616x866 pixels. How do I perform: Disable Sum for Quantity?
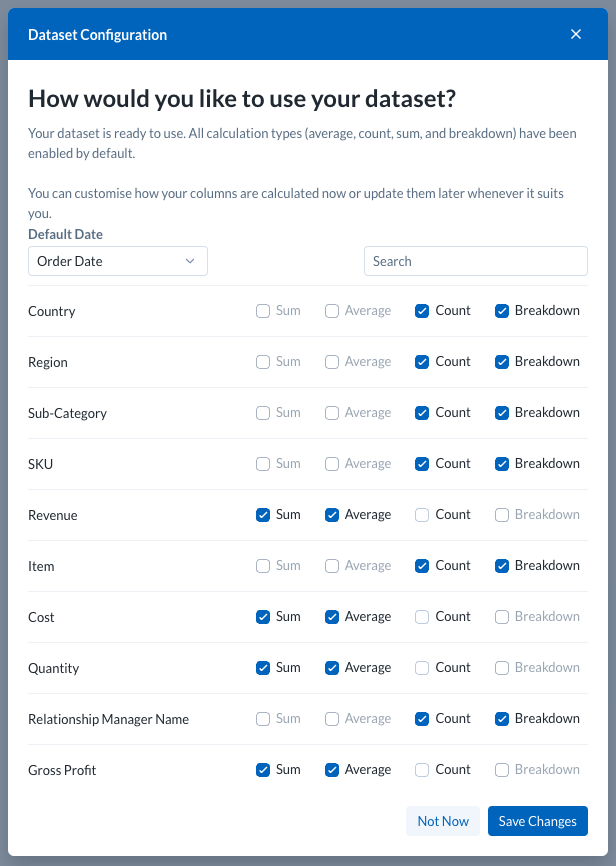pyautogui.click(x=262, y=667)
